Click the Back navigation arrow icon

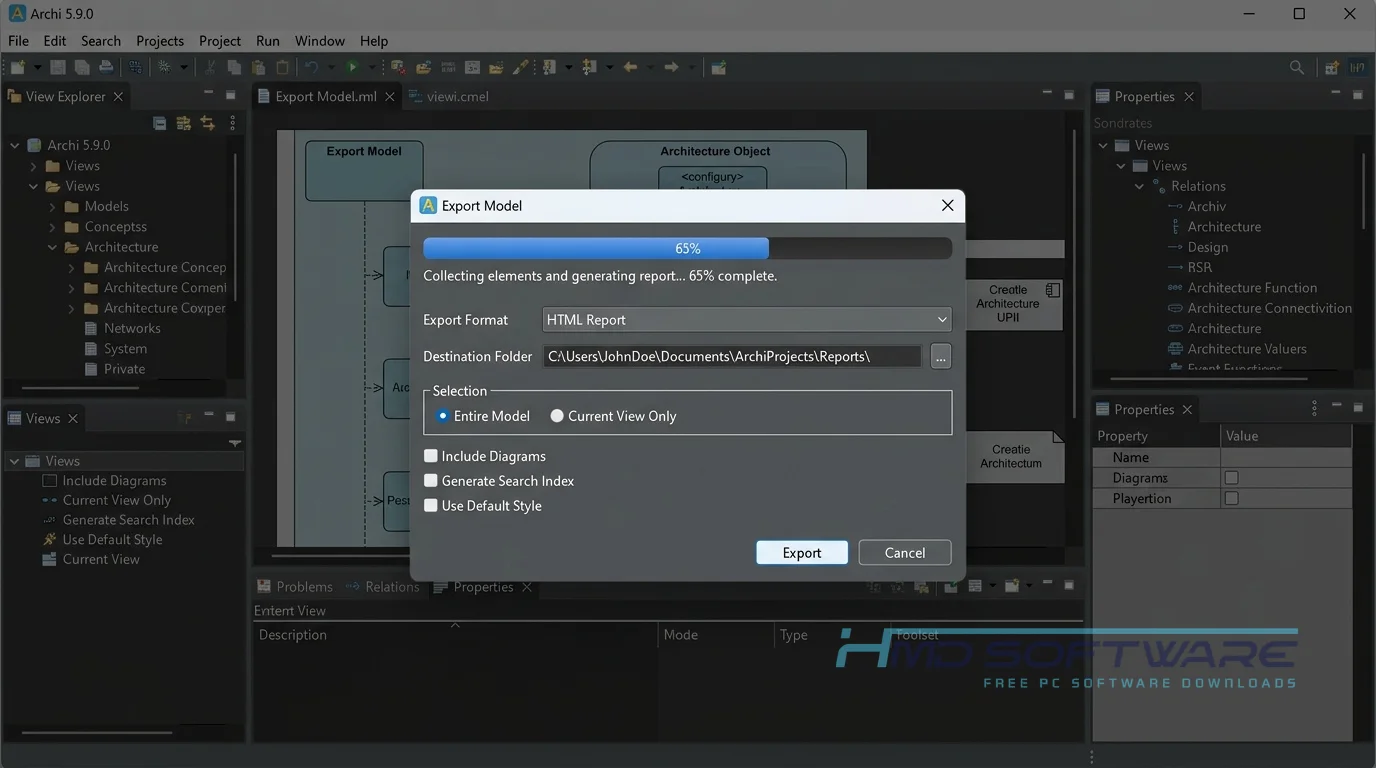pyautogui.click(x=630, y=67)
